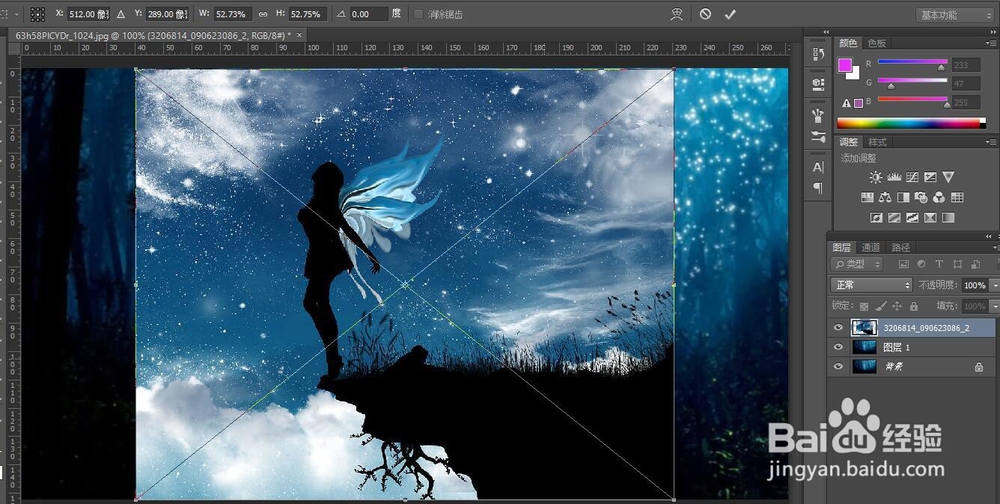Close the 63h58PICYDr_1024.jpg document tab

tap(299, 35)
